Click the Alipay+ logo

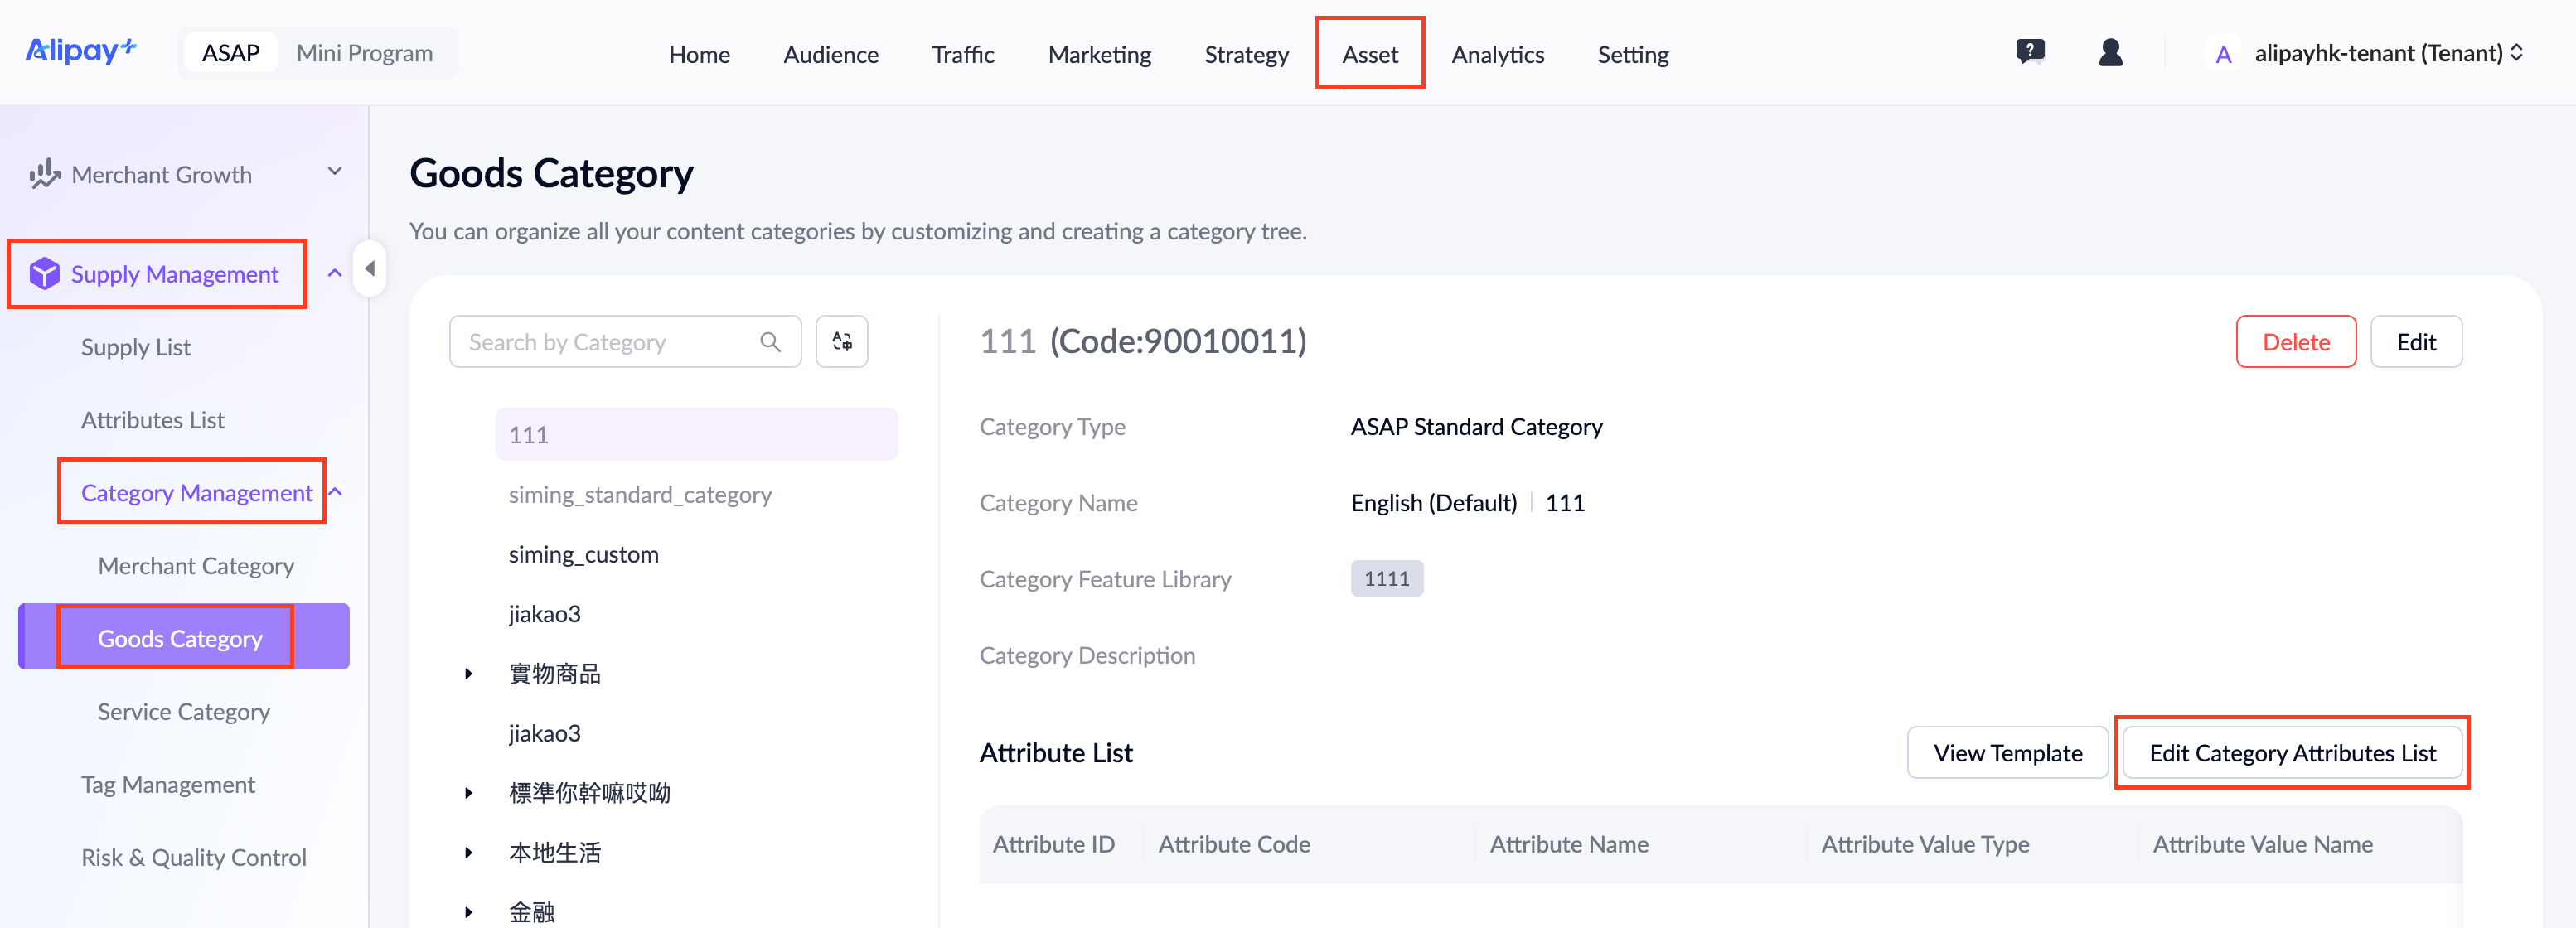click(80, 51)
